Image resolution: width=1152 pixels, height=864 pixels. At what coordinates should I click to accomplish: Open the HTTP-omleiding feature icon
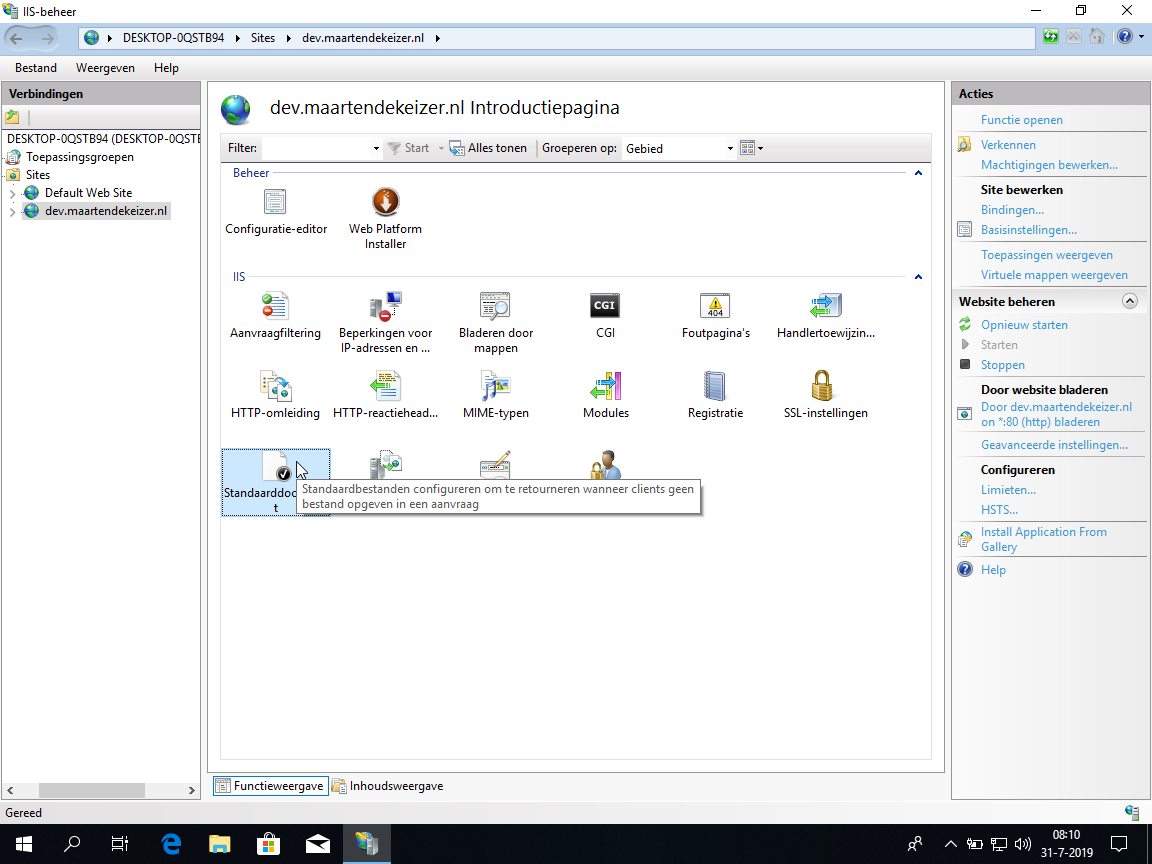275,386
